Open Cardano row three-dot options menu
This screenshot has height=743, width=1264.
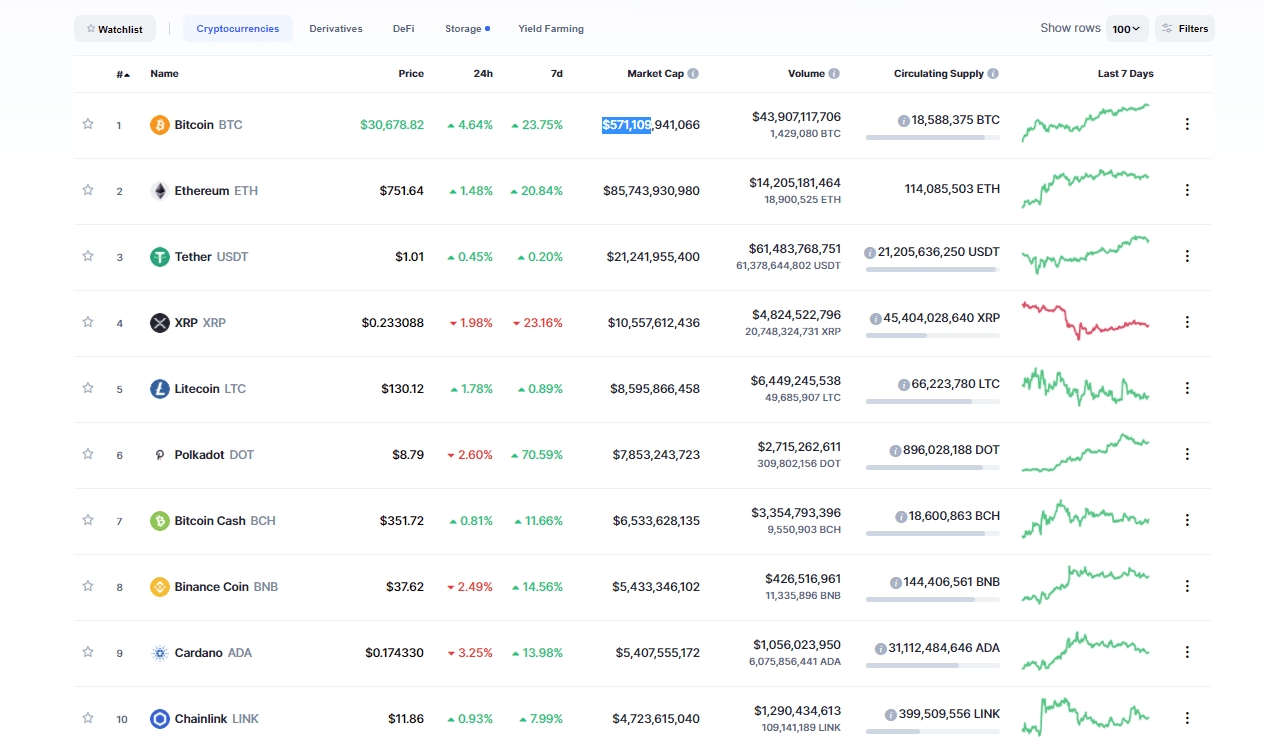click(x=1187, y=652)
